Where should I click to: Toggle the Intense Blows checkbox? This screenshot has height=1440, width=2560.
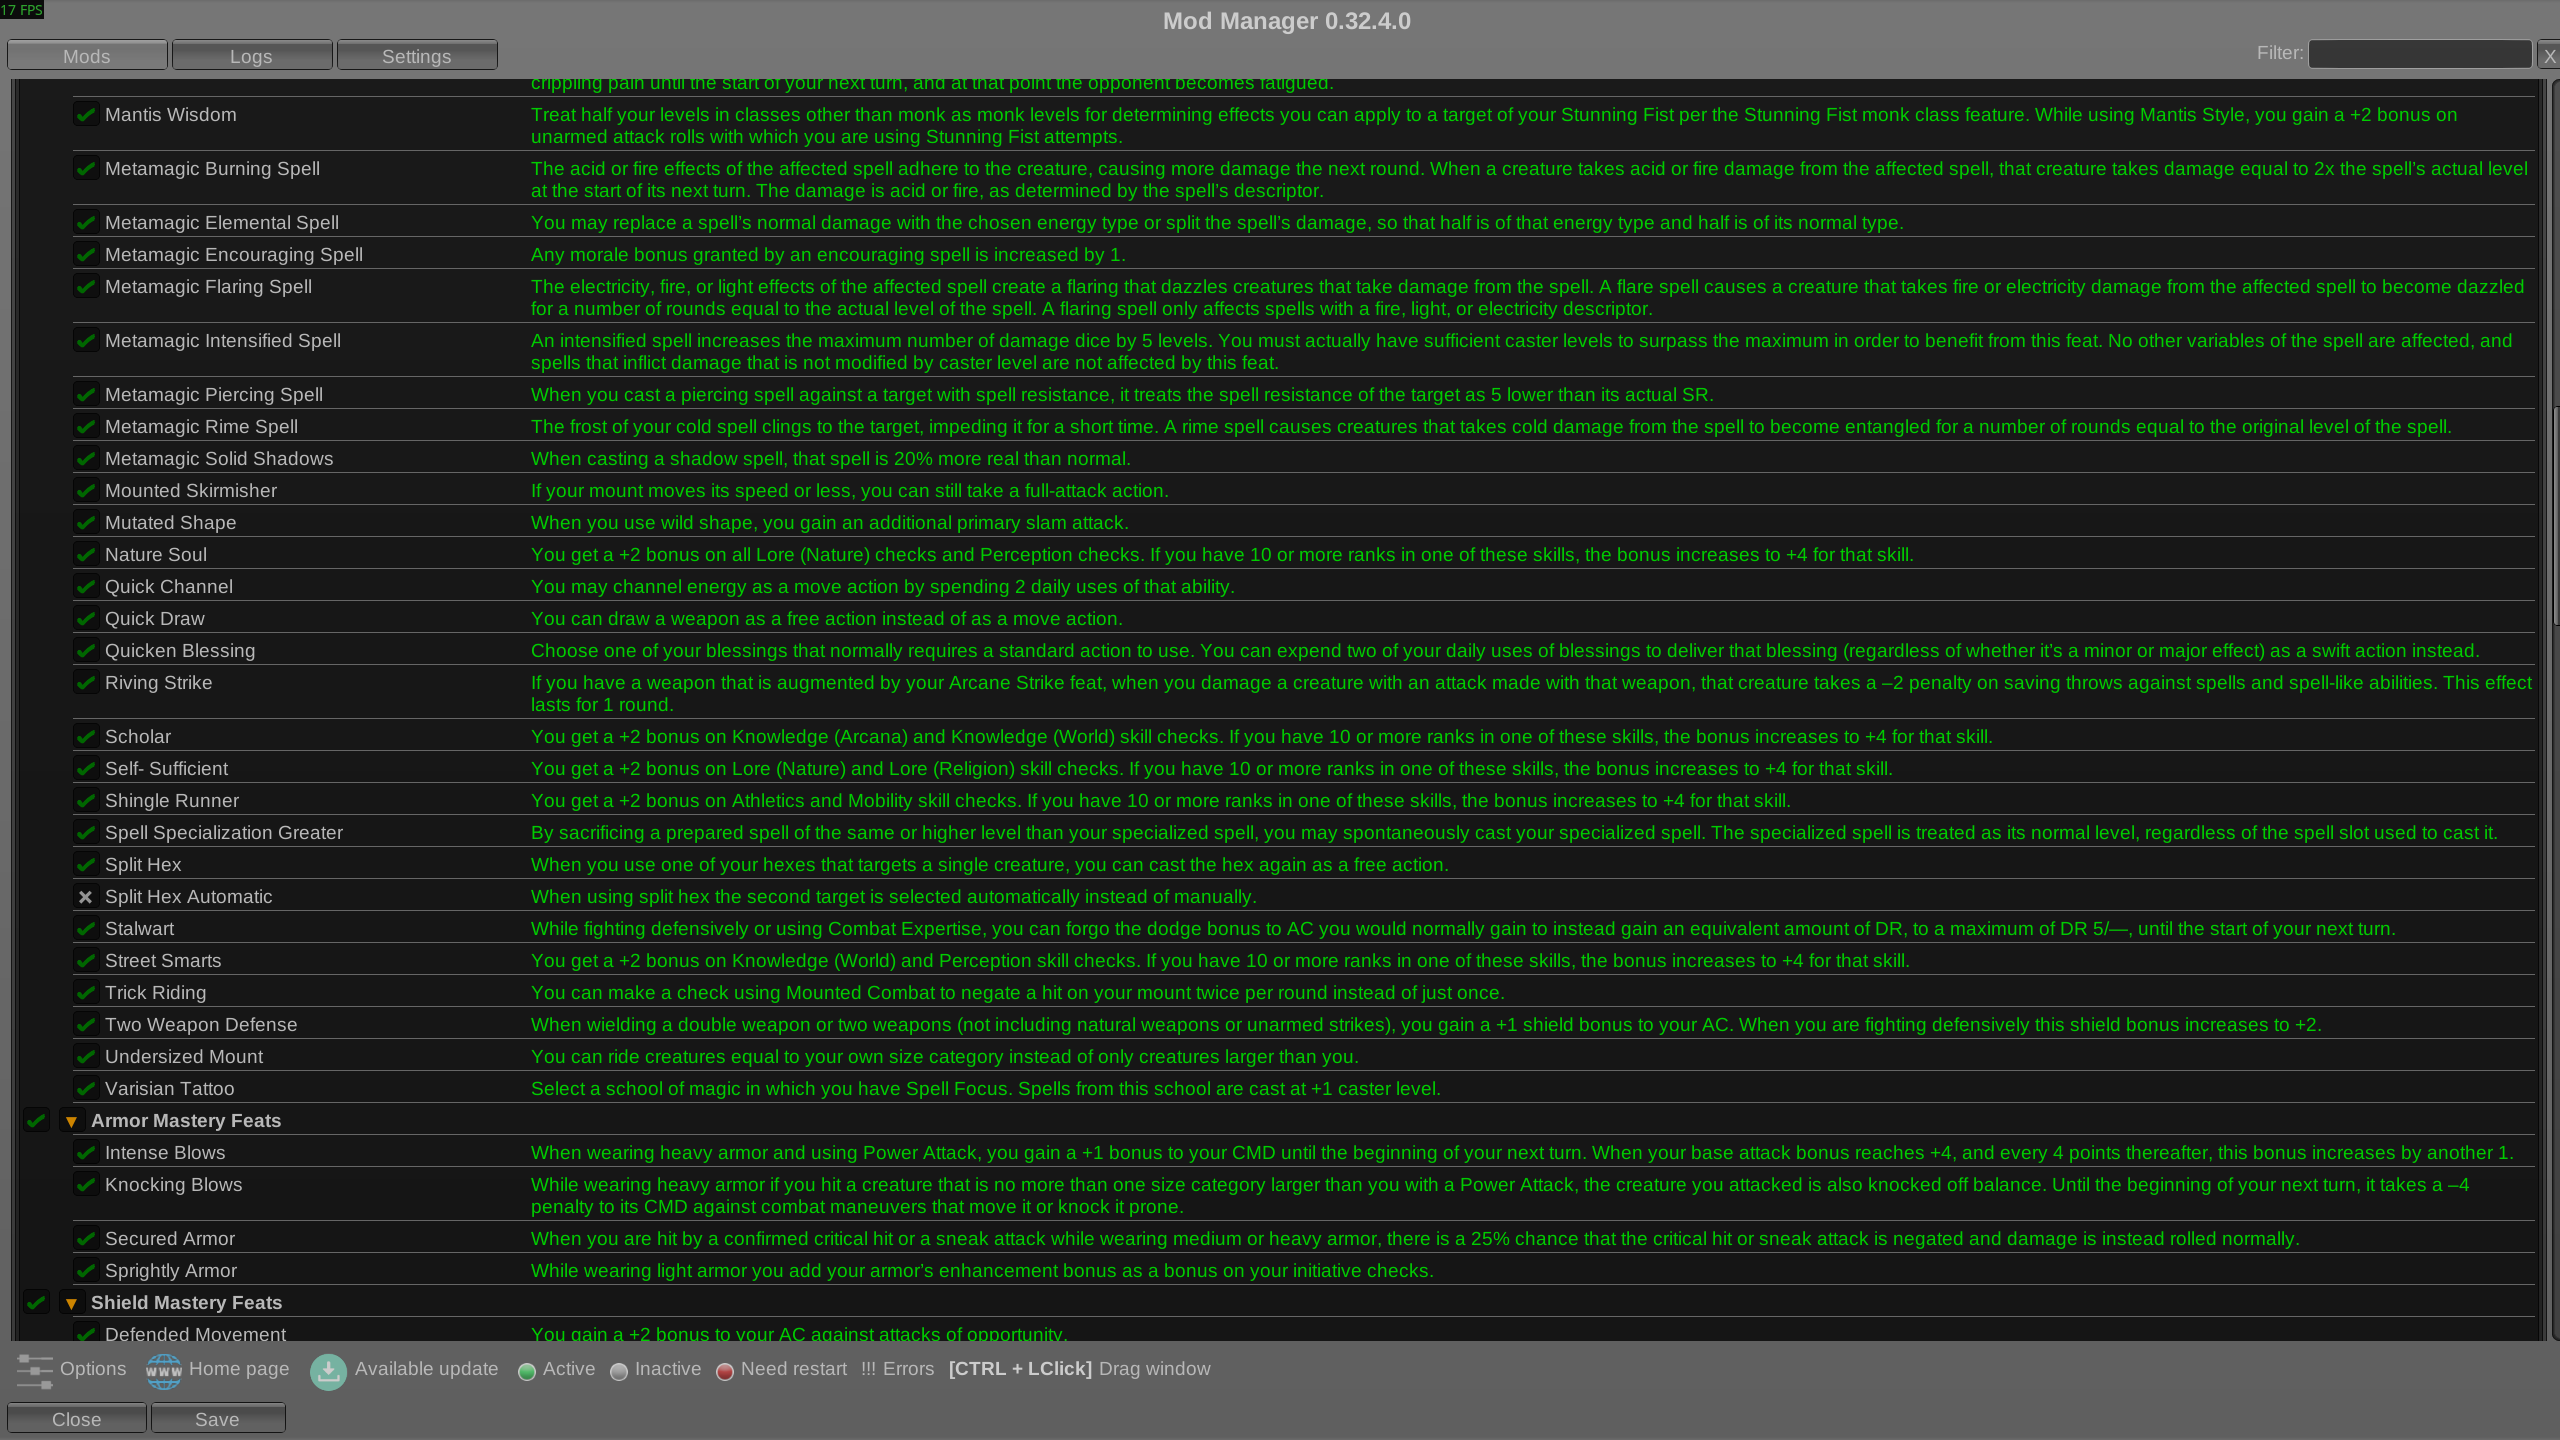coord(86,1153)
